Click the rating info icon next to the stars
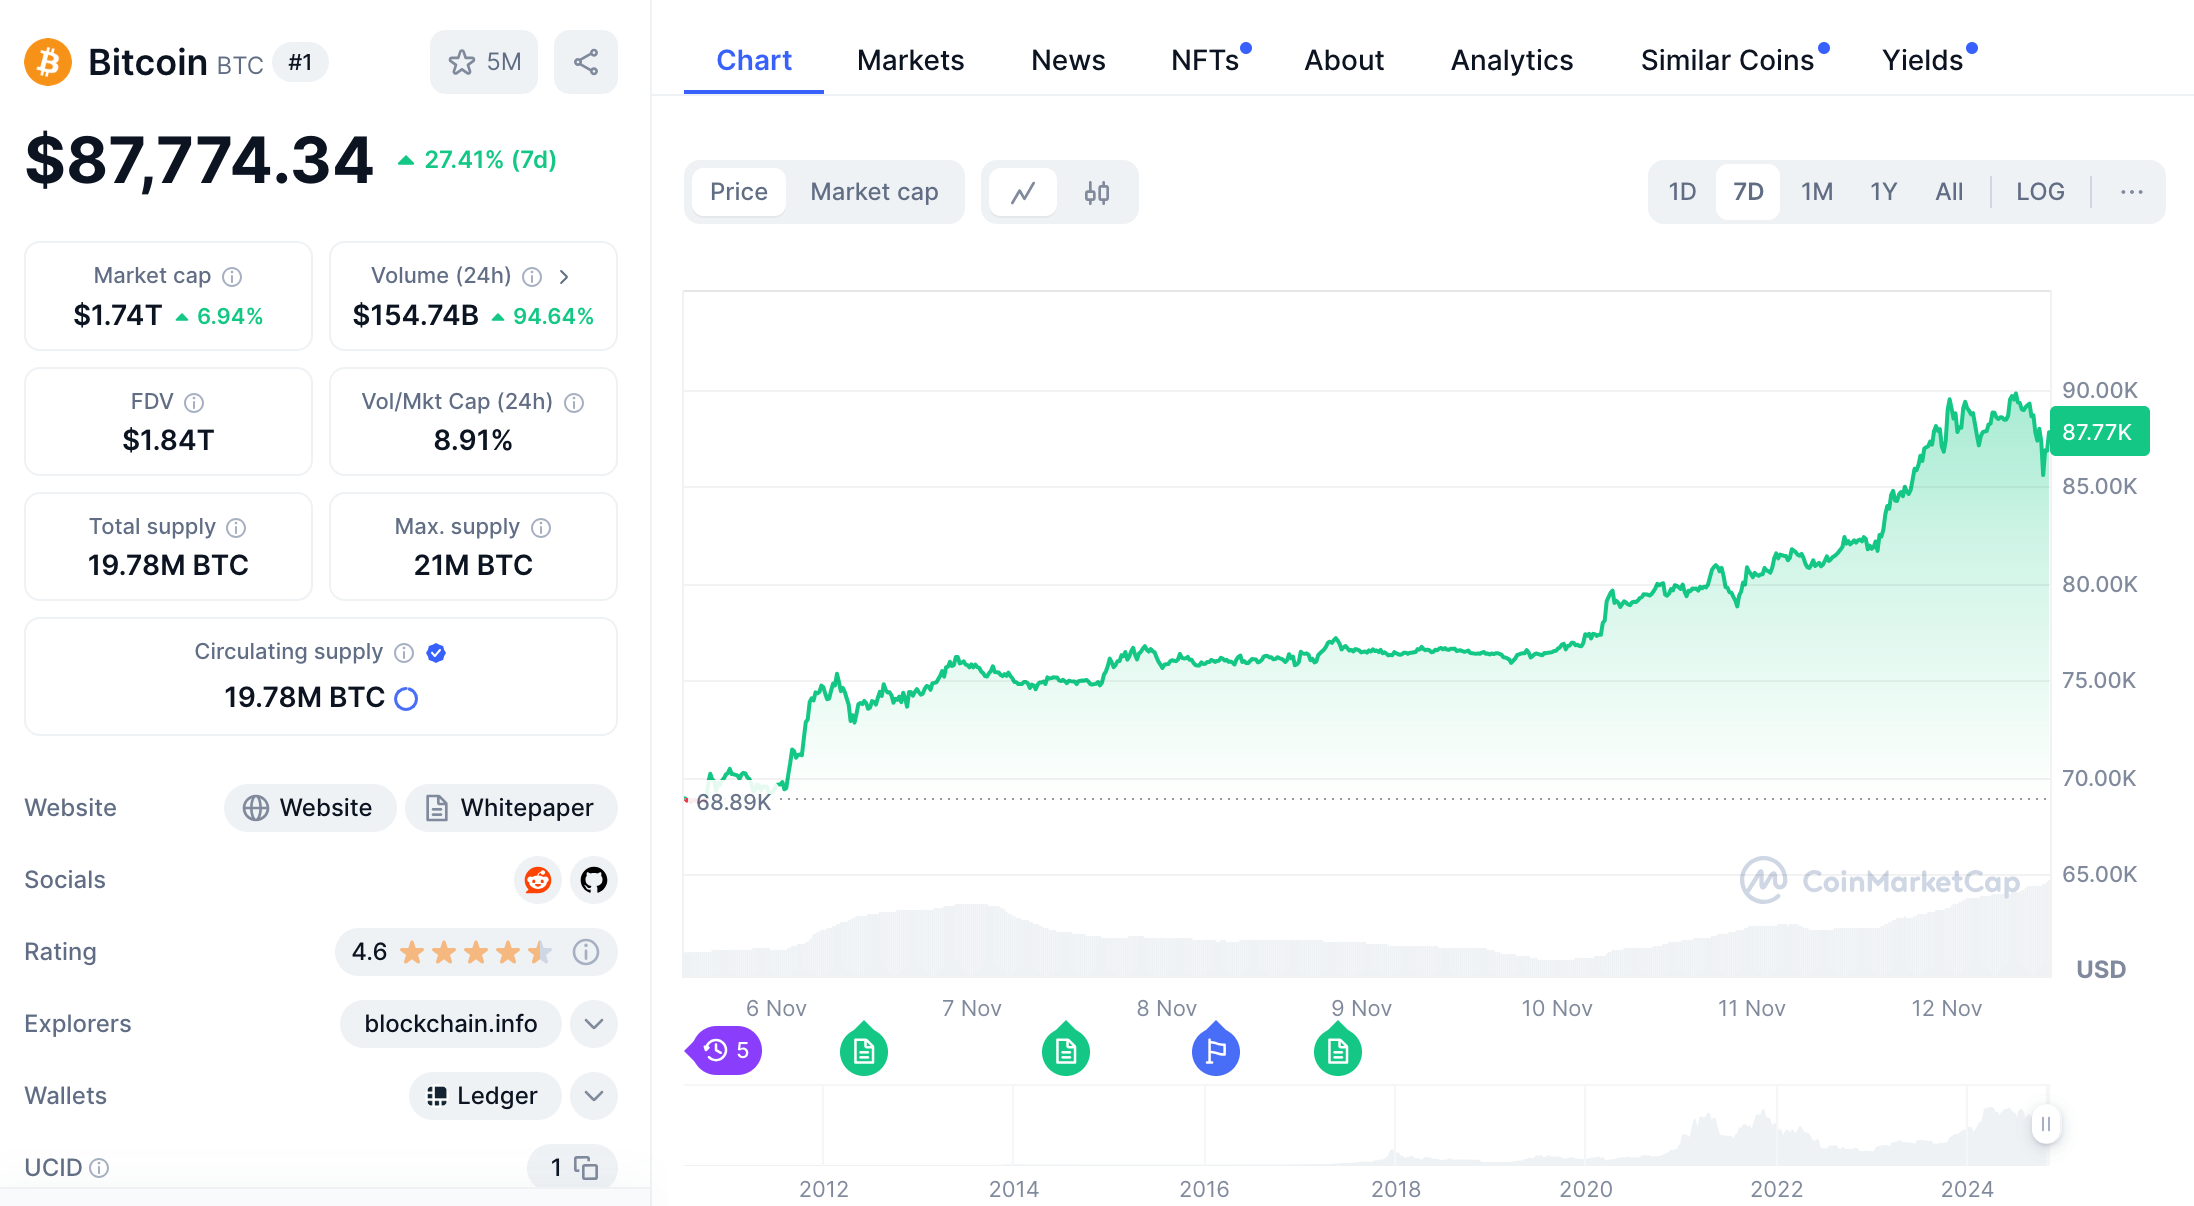The image size is (2194, 1206). pos(586,952)
